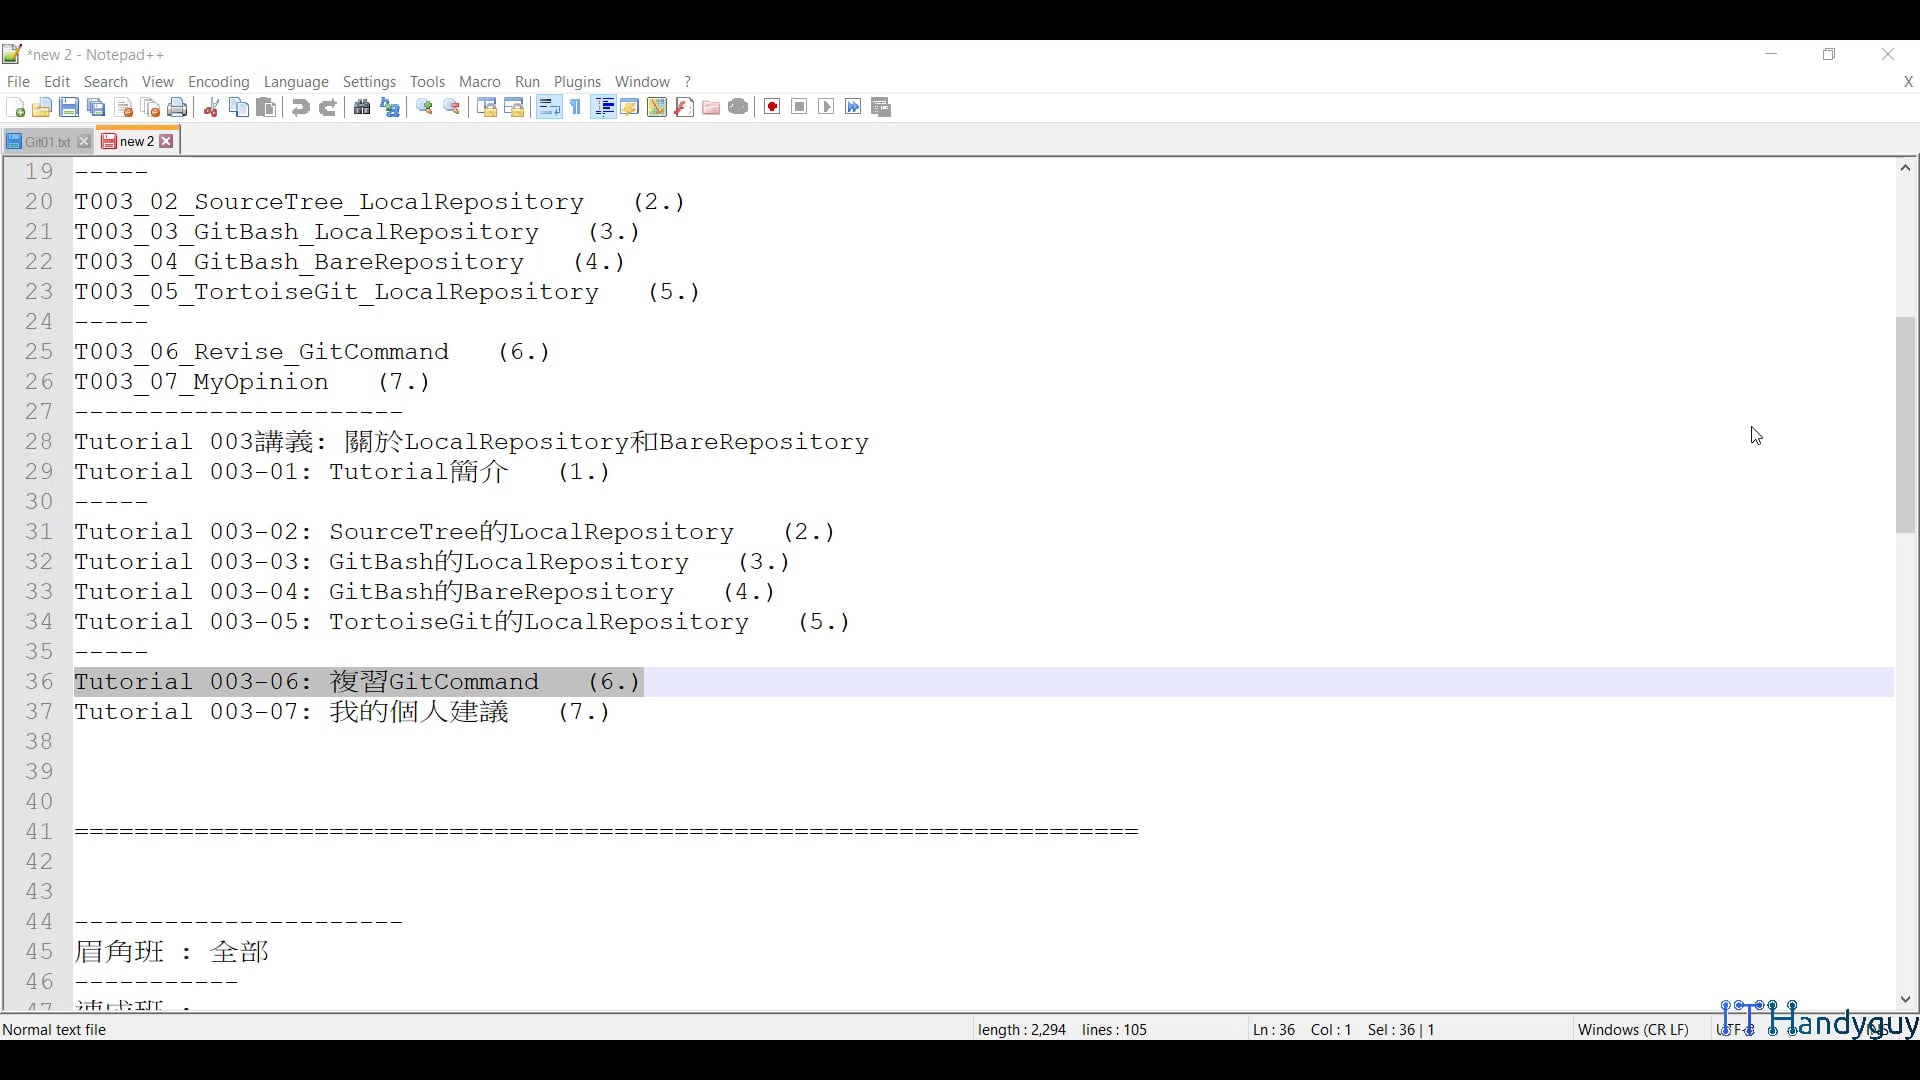Click the vertical scrollbar thumb
Image resolution: width=1920 pixels, height=1080 pixels.
(x=1905, y=425)
